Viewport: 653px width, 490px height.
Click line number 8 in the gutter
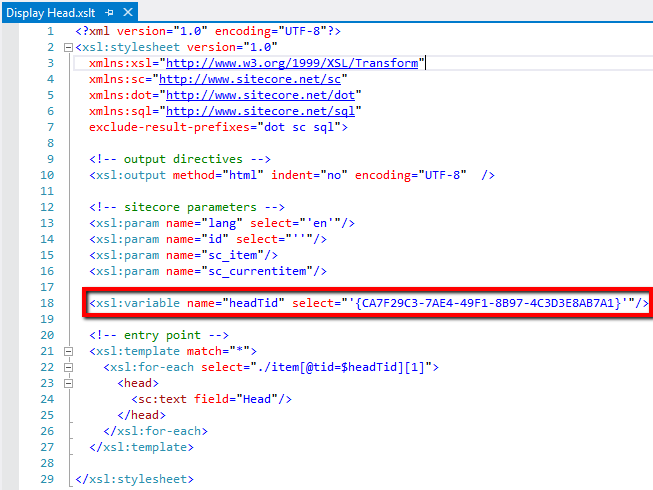tap(50, 143)
